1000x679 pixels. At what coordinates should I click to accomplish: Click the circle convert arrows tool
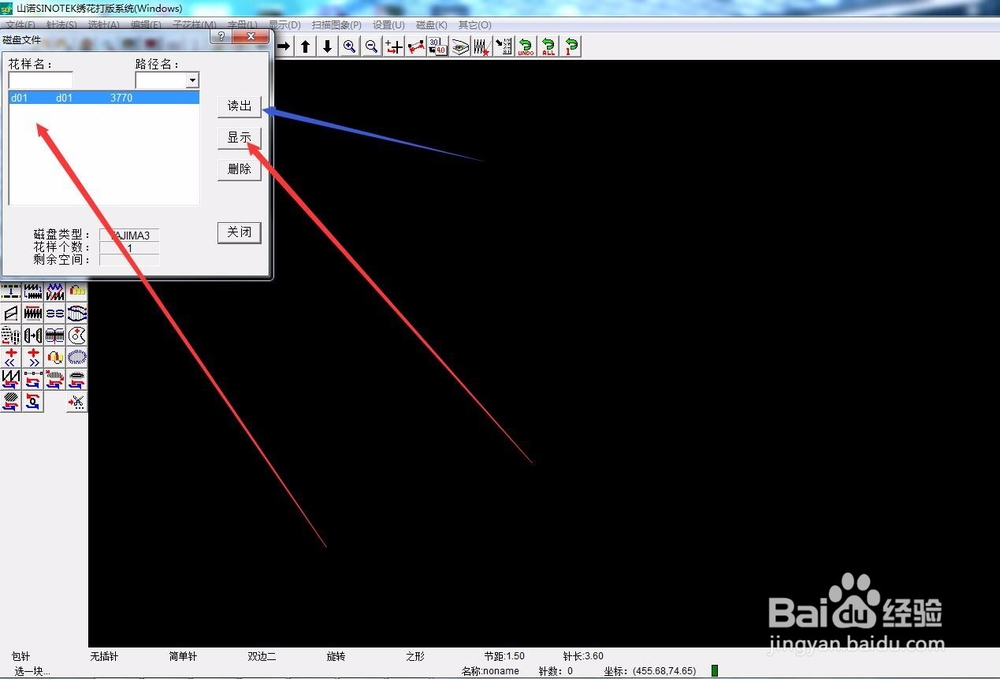click(x=33, y=402)
